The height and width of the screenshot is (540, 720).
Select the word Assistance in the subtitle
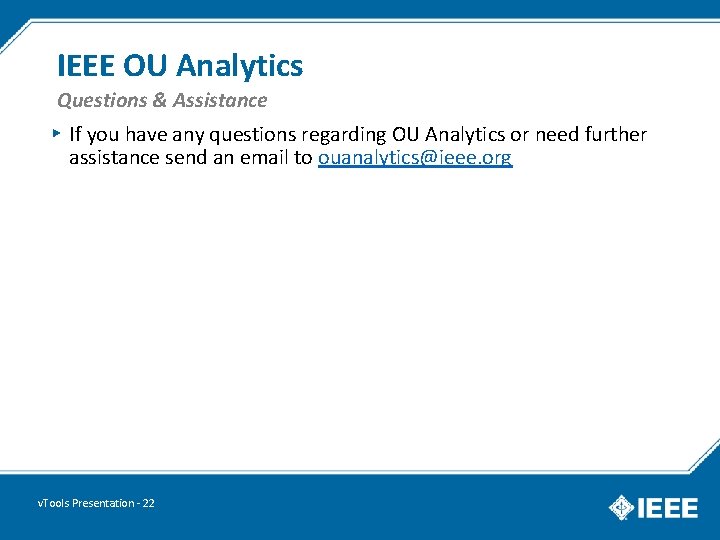click(220, 100)
